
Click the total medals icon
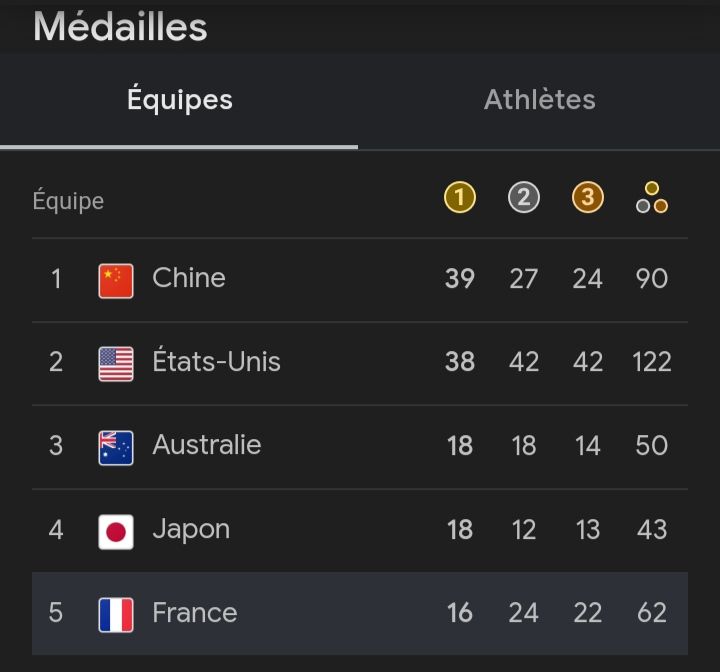[x=652, y=198]
